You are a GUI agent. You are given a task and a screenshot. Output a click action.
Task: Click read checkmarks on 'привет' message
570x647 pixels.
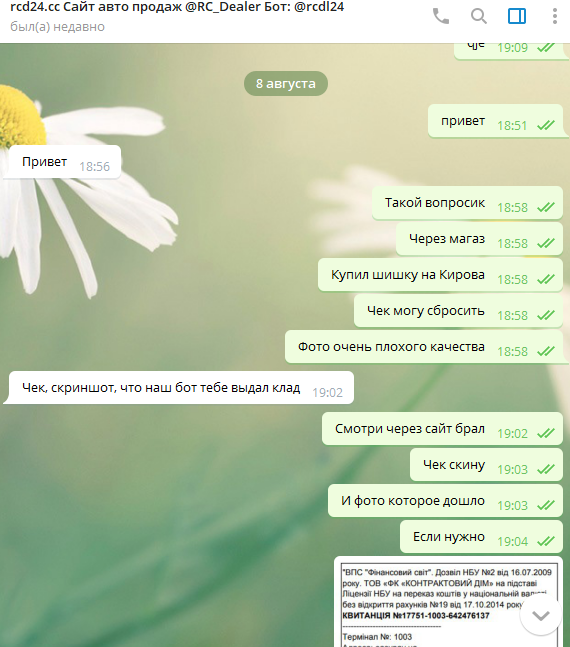(x=546, y=125)
